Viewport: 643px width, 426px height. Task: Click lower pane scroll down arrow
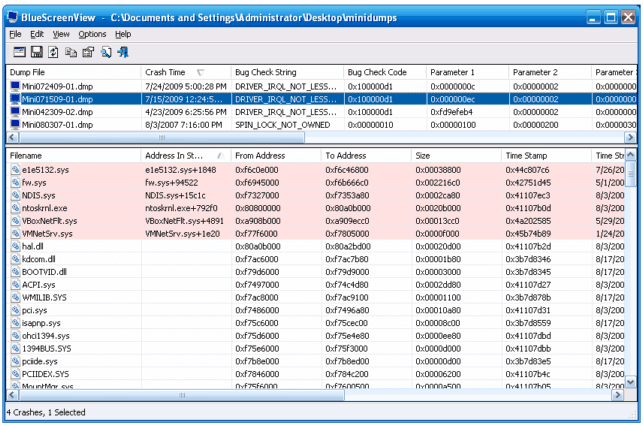click(x=631, y=383)
